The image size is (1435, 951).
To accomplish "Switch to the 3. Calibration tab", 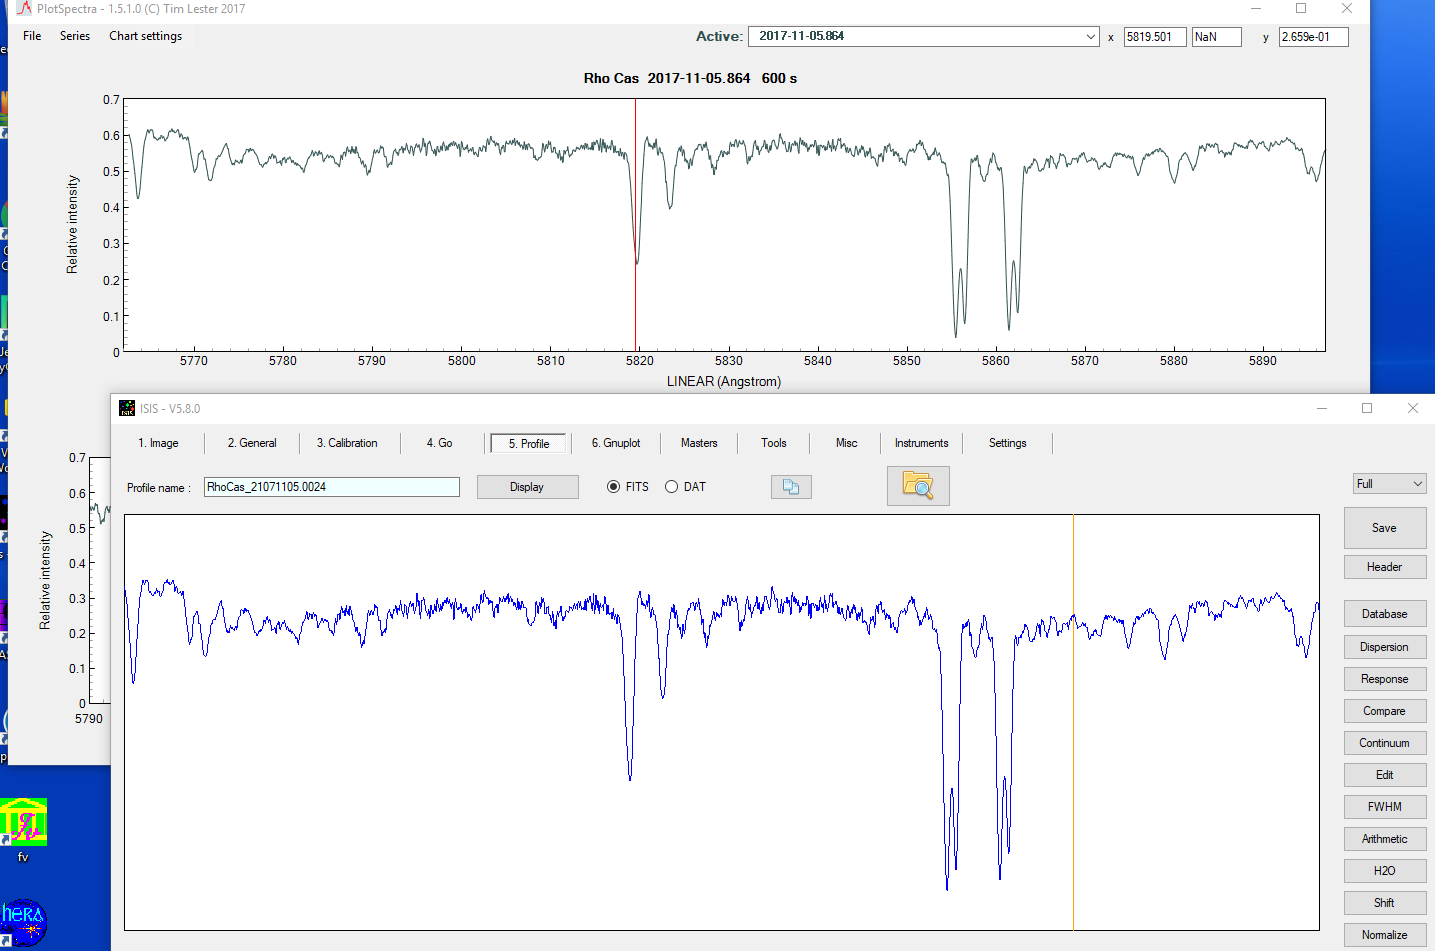I will [x=347, y=443].
